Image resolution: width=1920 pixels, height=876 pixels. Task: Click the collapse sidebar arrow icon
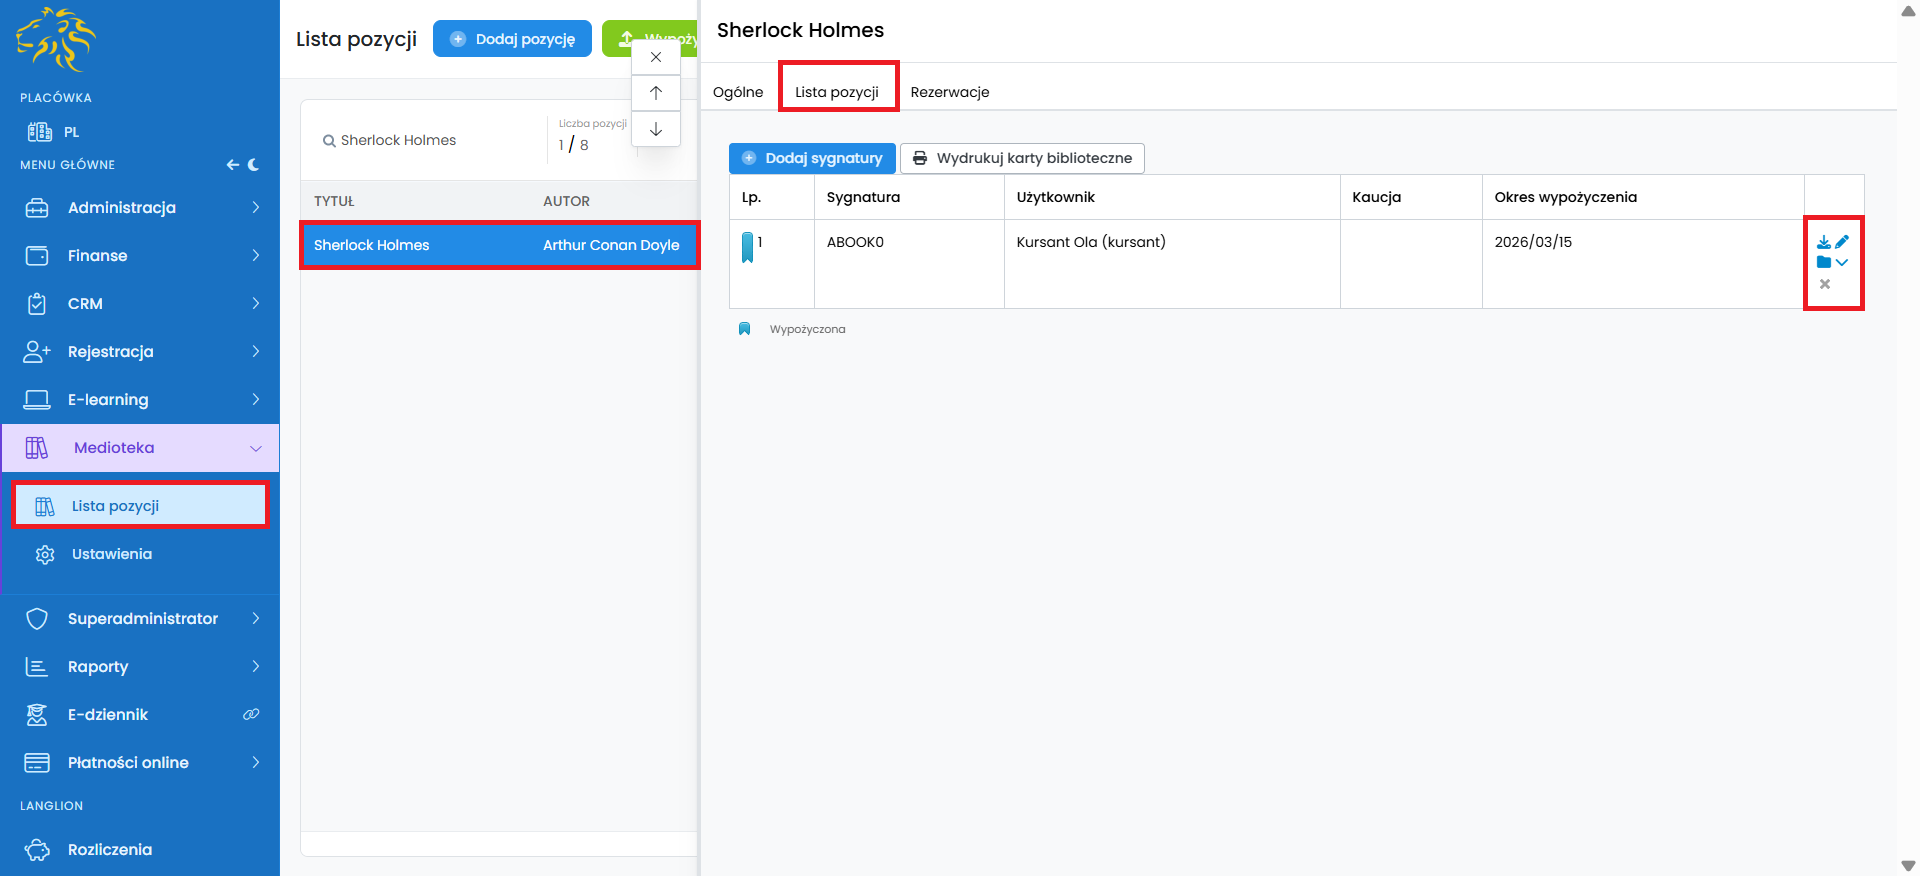point(232,165)
